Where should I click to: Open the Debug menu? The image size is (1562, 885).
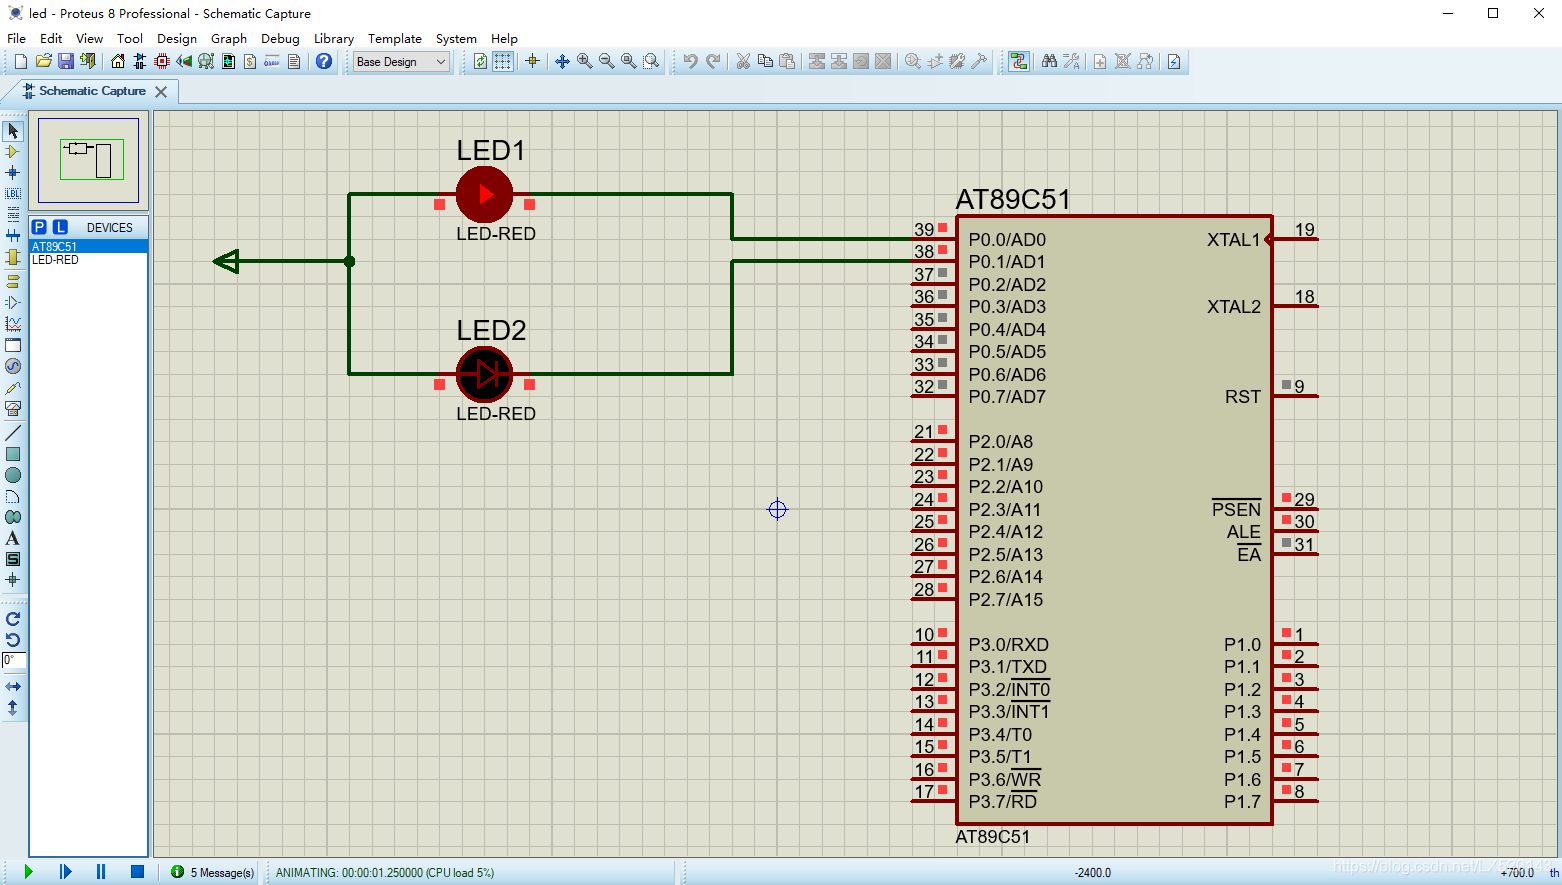pyautogui.click(x=280, y=38)
